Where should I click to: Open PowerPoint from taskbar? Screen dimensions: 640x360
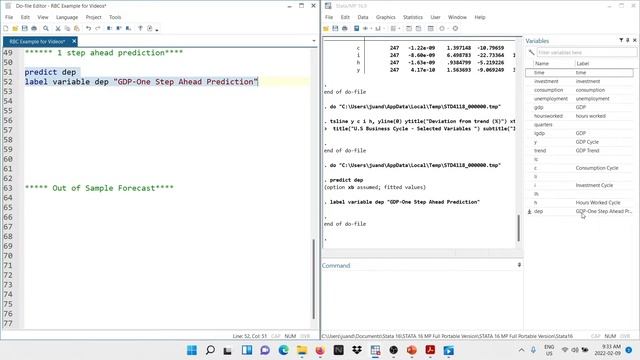click(411, 350)
